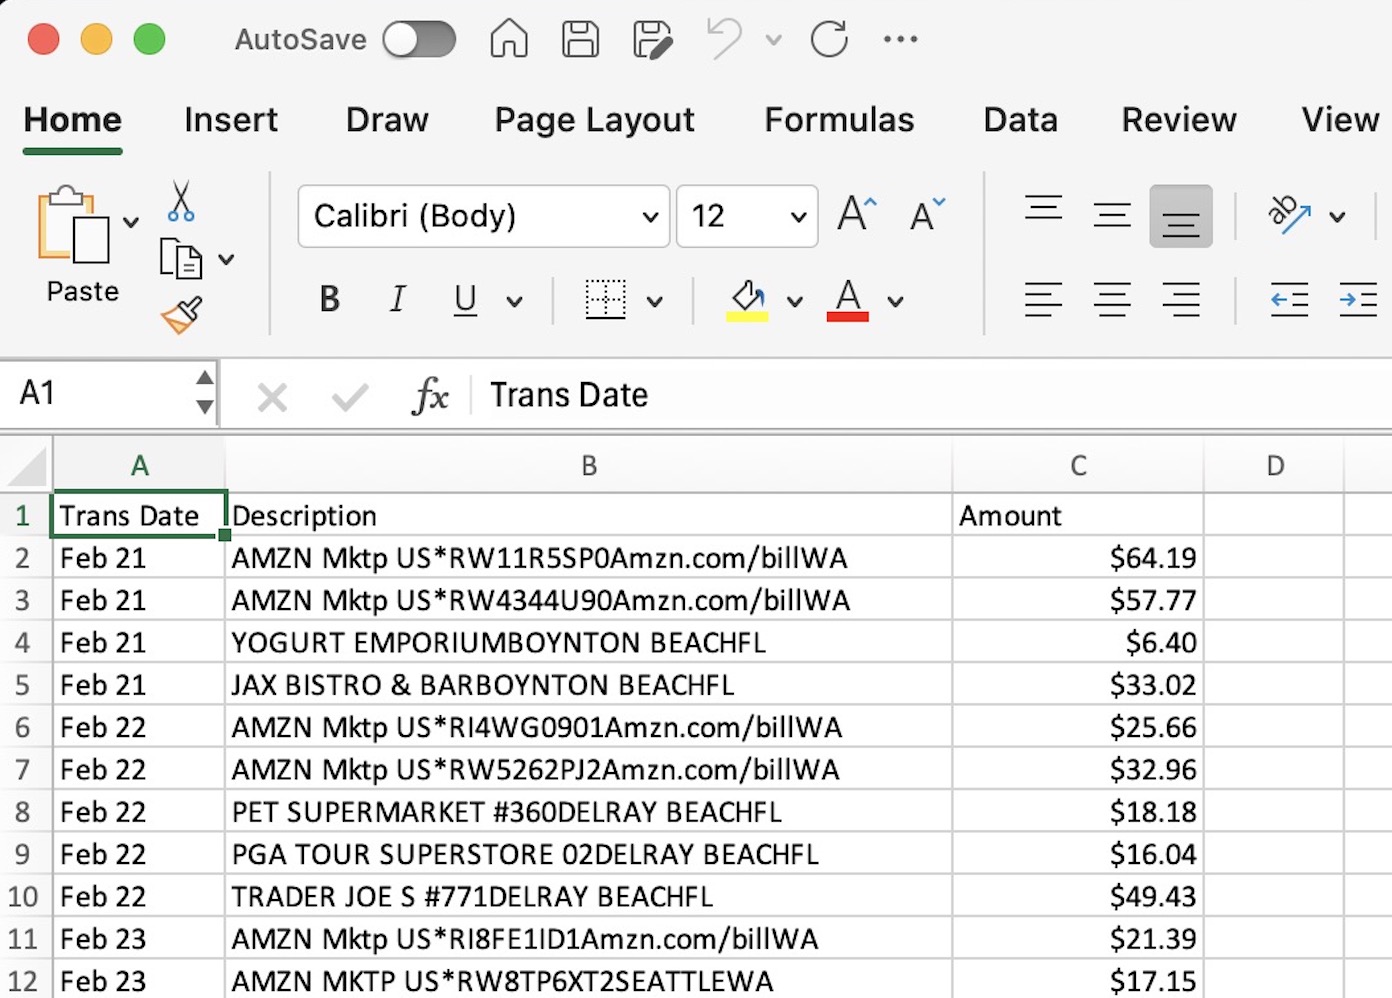Open the Formulas tab
Screen dimensions: 1392x998
839,120
